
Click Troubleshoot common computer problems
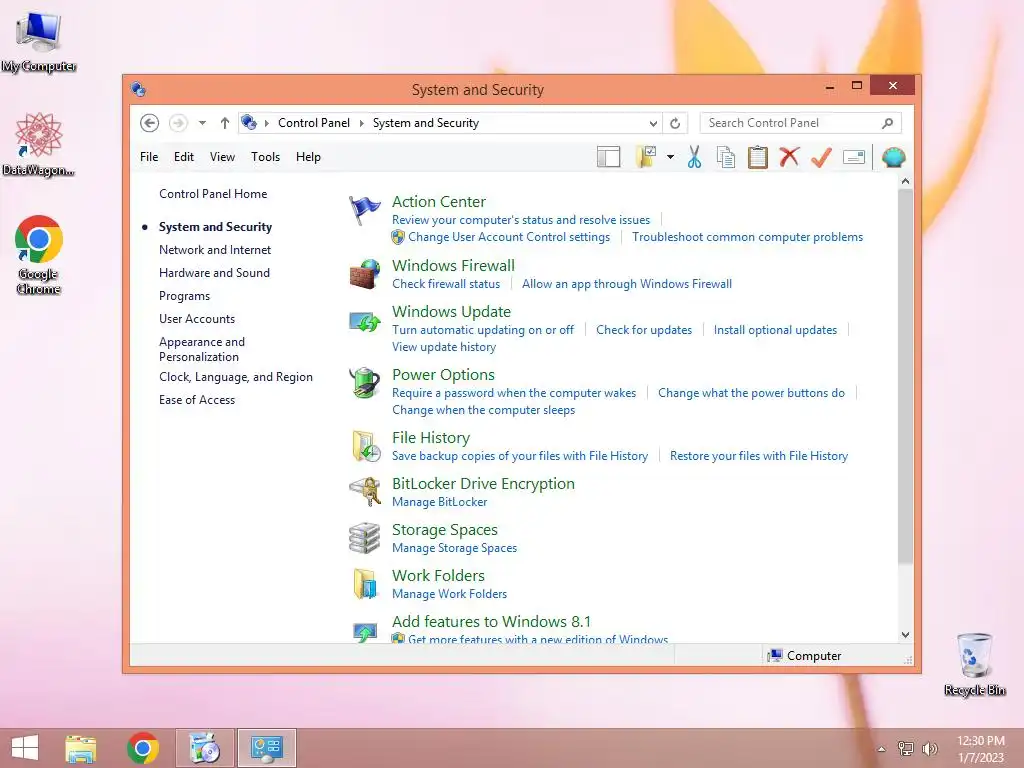(x=747, y=237)
